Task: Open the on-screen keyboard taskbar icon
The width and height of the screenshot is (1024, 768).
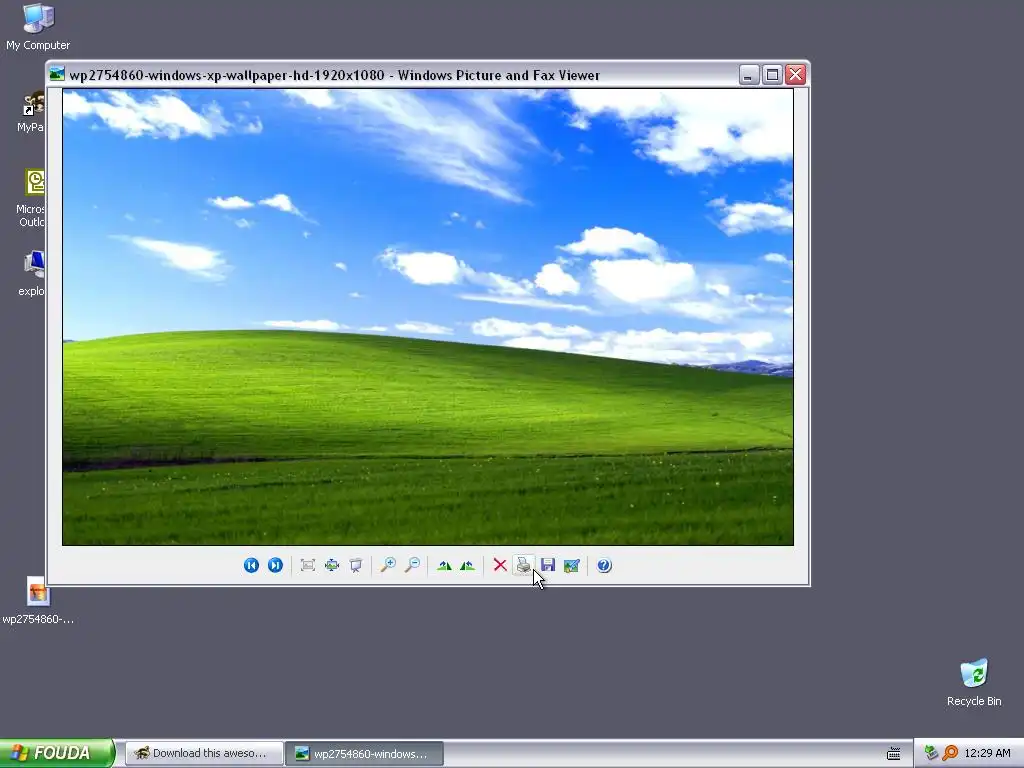Action: (x=893, y=754)
